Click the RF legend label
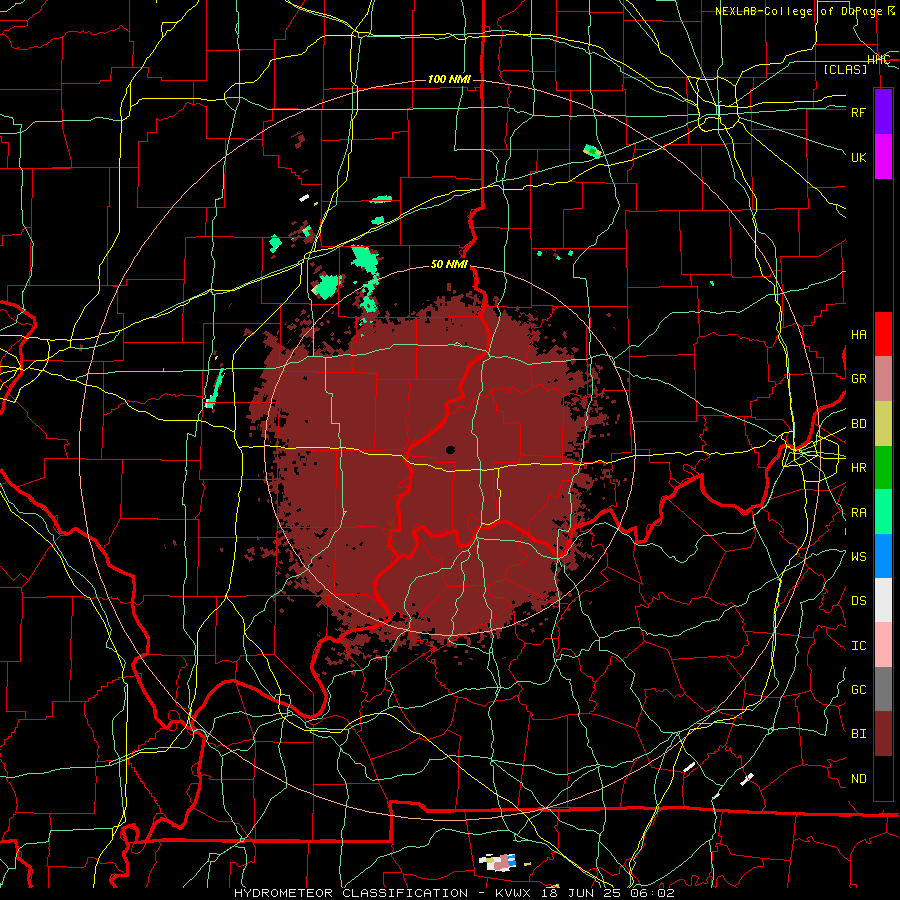Viewport: 900px width, 900px height. 858,112
